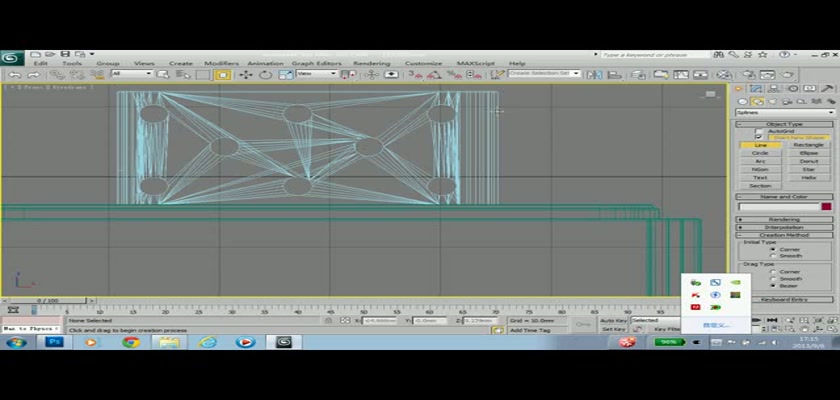Click the Align tool icon

pyautogui.click(x=614, y=74)
